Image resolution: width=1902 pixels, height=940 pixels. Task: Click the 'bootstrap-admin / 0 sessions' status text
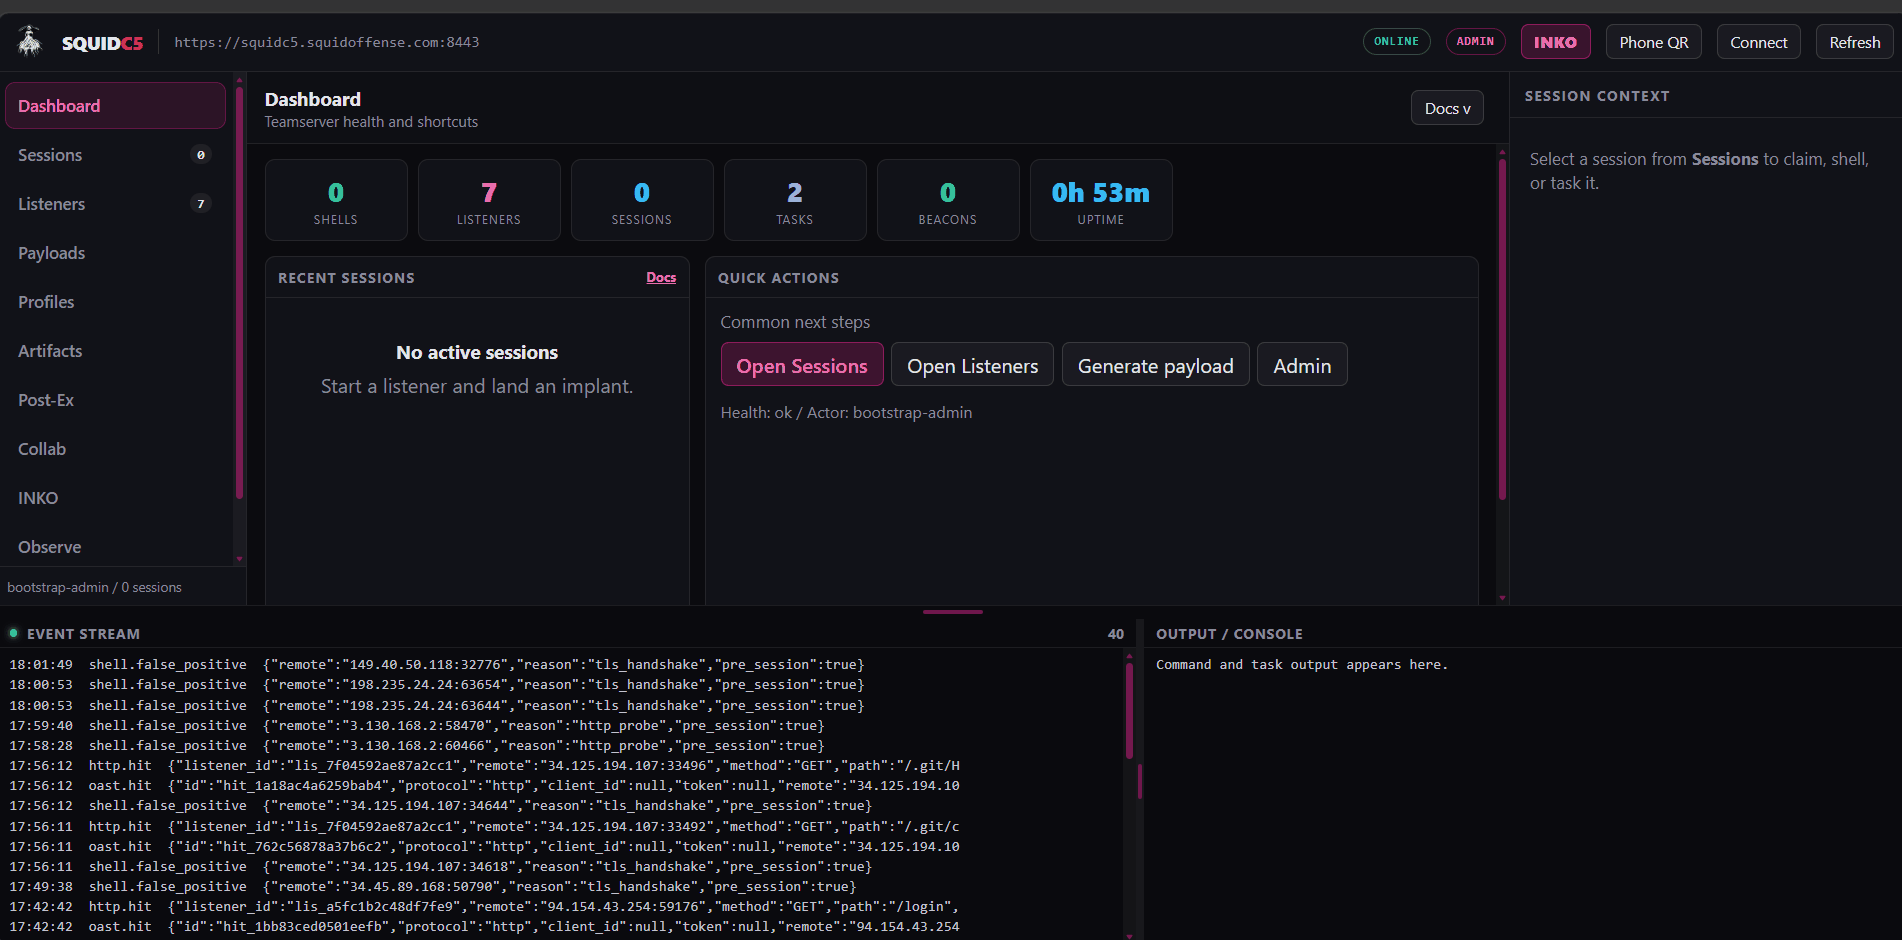tap(95, 587)
